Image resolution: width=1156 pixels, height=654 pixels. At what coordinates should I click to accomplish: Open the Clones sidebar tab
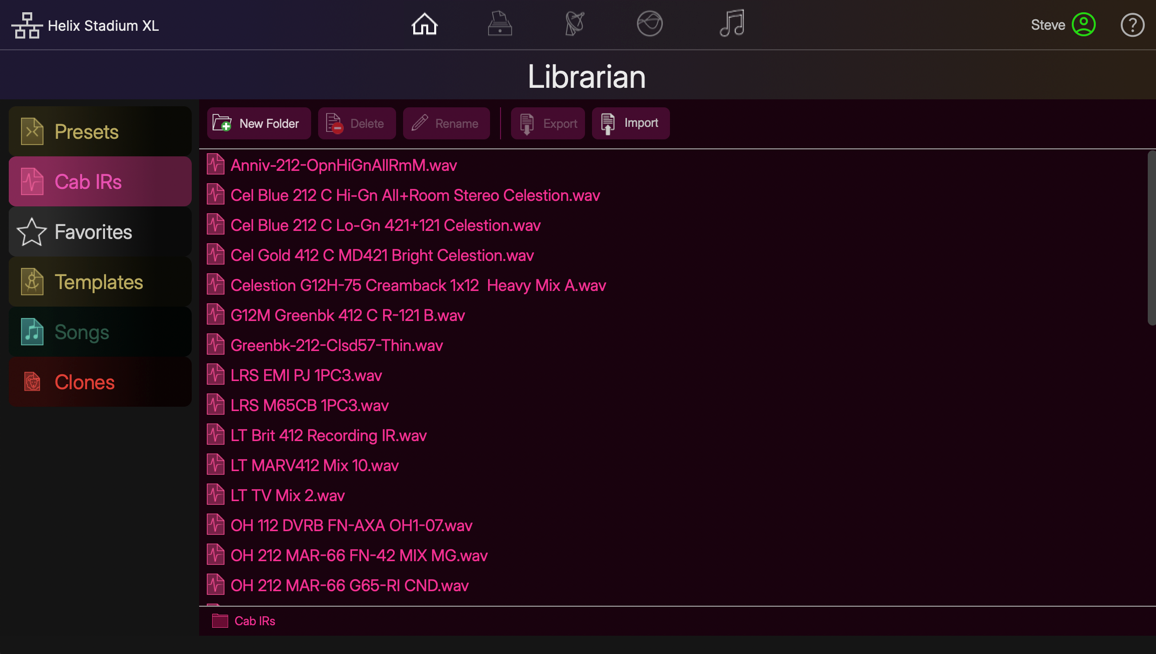point(100,382)
